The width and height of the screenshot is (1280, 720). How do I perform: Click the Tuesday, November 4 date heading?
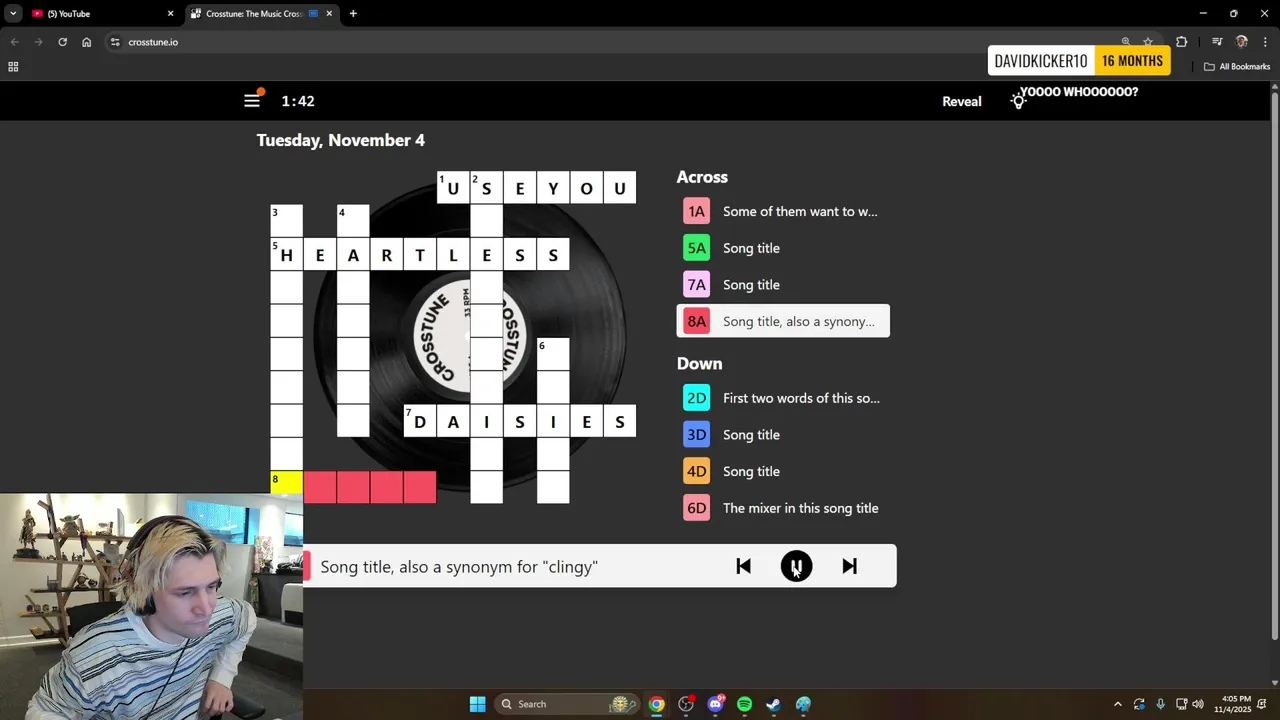(341, 140)
